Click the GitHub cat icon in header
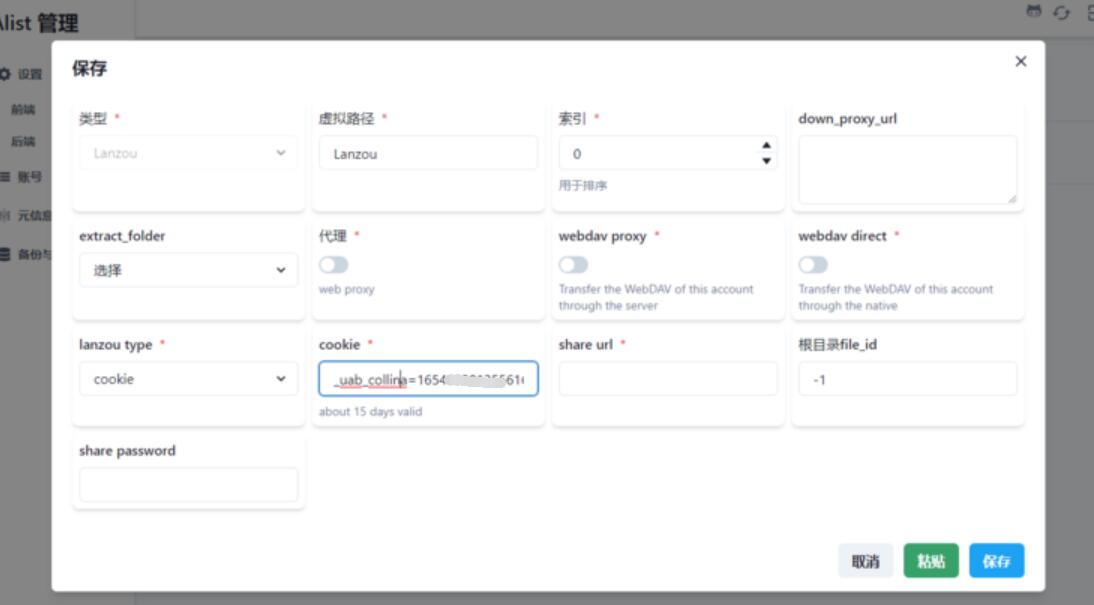Viewport: 1094px width, 605px height. (1034, 11)
